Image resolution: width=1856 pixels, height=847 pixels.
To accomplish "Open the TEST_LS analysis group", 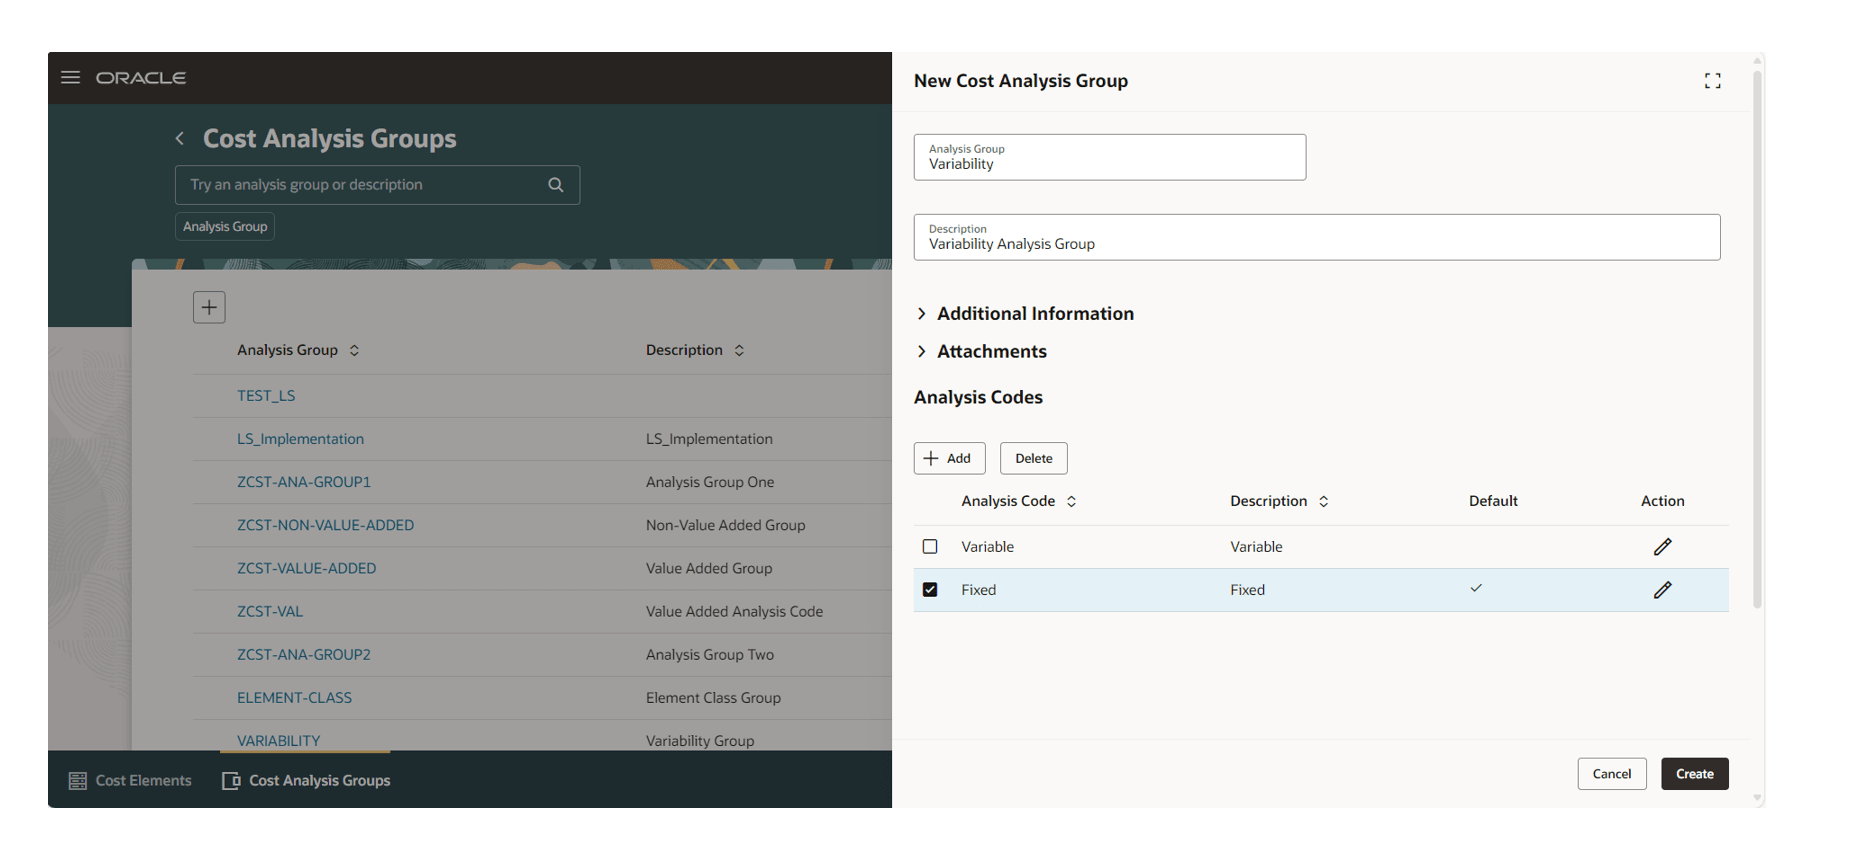I will [266, 396].
